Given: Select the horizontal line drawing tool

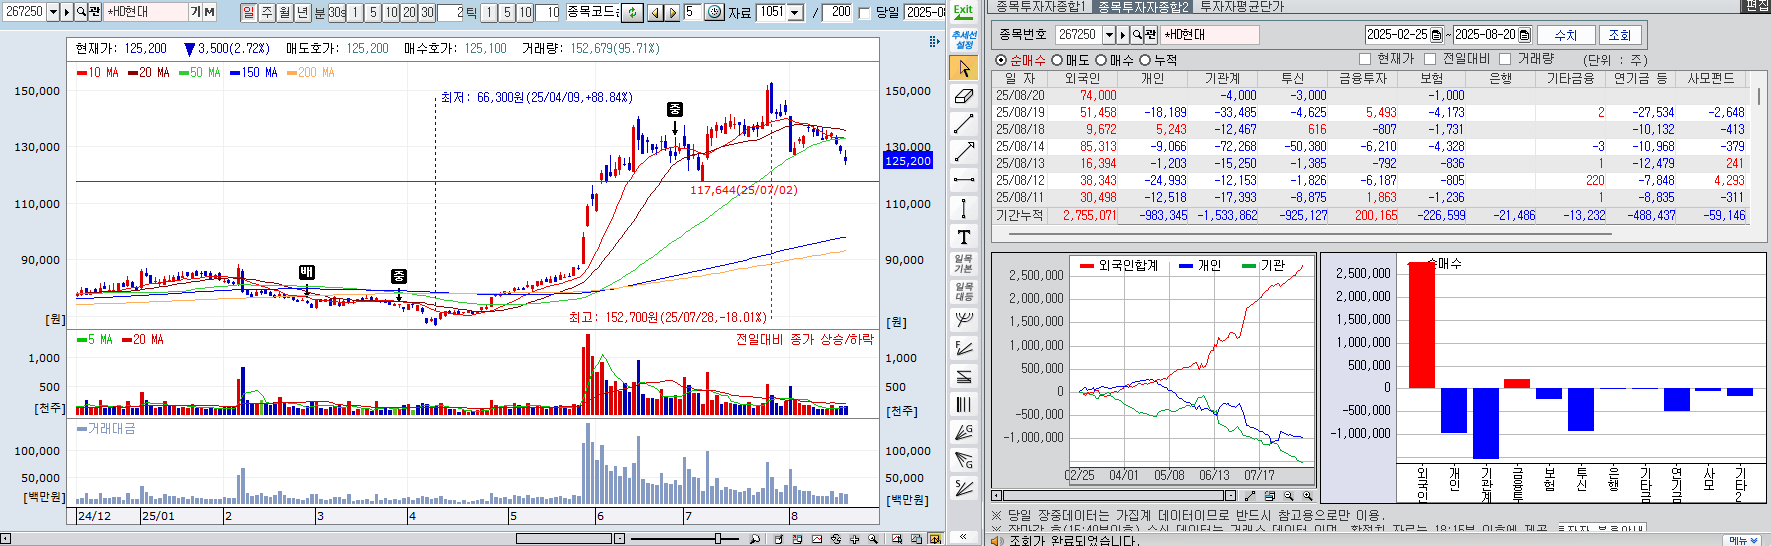Looking at the screenshot, I should (963, 180).
